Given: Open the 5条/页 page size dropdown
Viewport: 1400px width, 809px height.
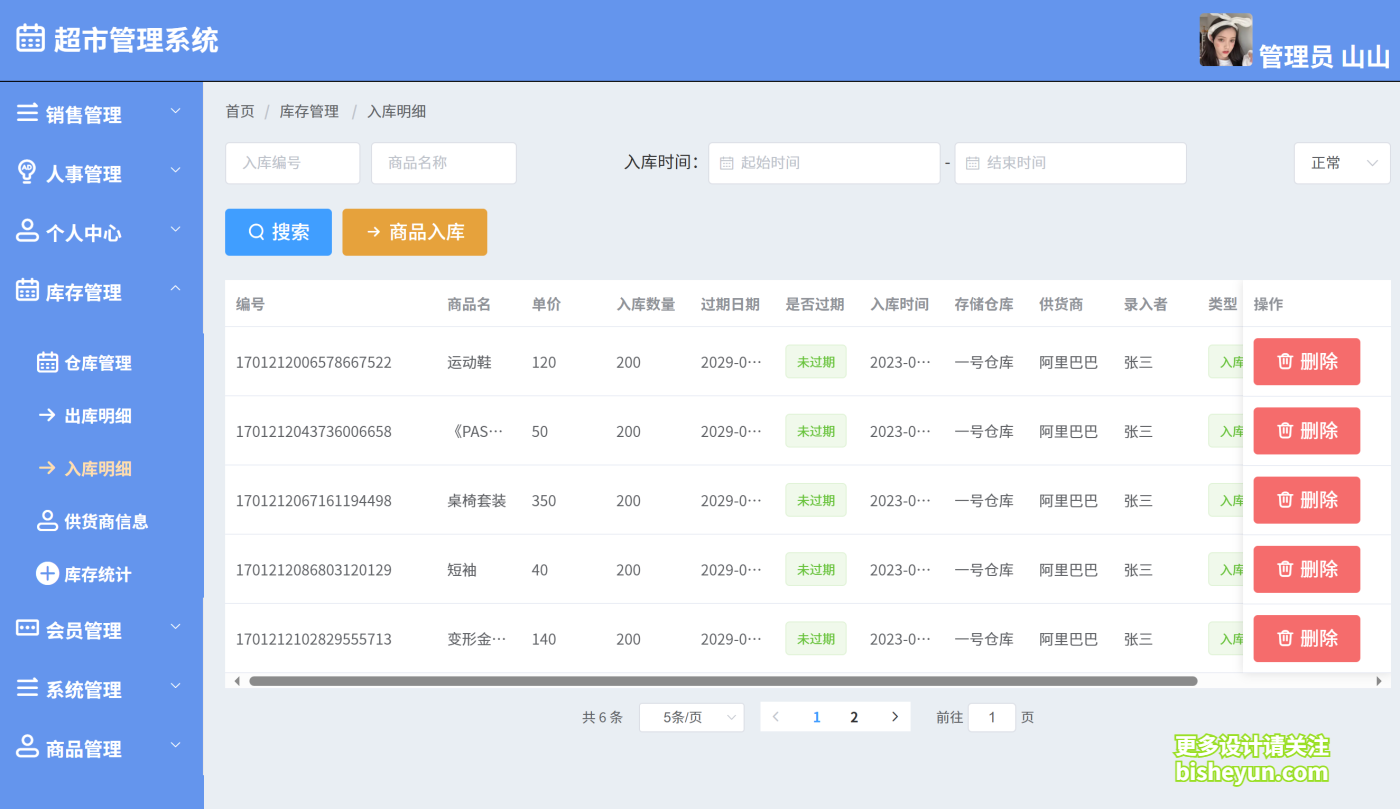Looking at the screenshot, I should tap(691, 717).
